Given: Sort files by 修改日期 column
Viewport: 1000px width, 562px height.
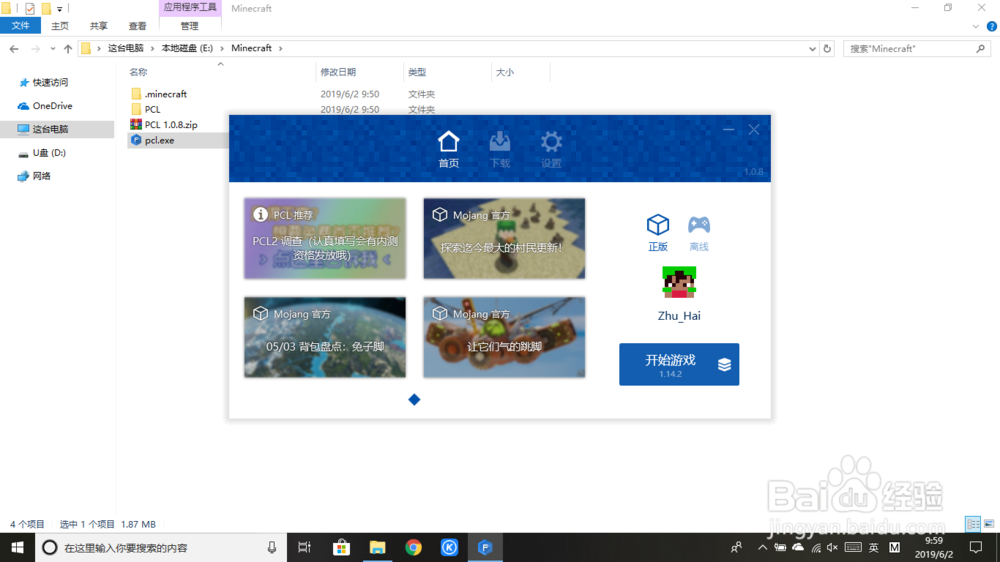Looking at the screenshot, I should pyautogui.click(x=338, y=72).
